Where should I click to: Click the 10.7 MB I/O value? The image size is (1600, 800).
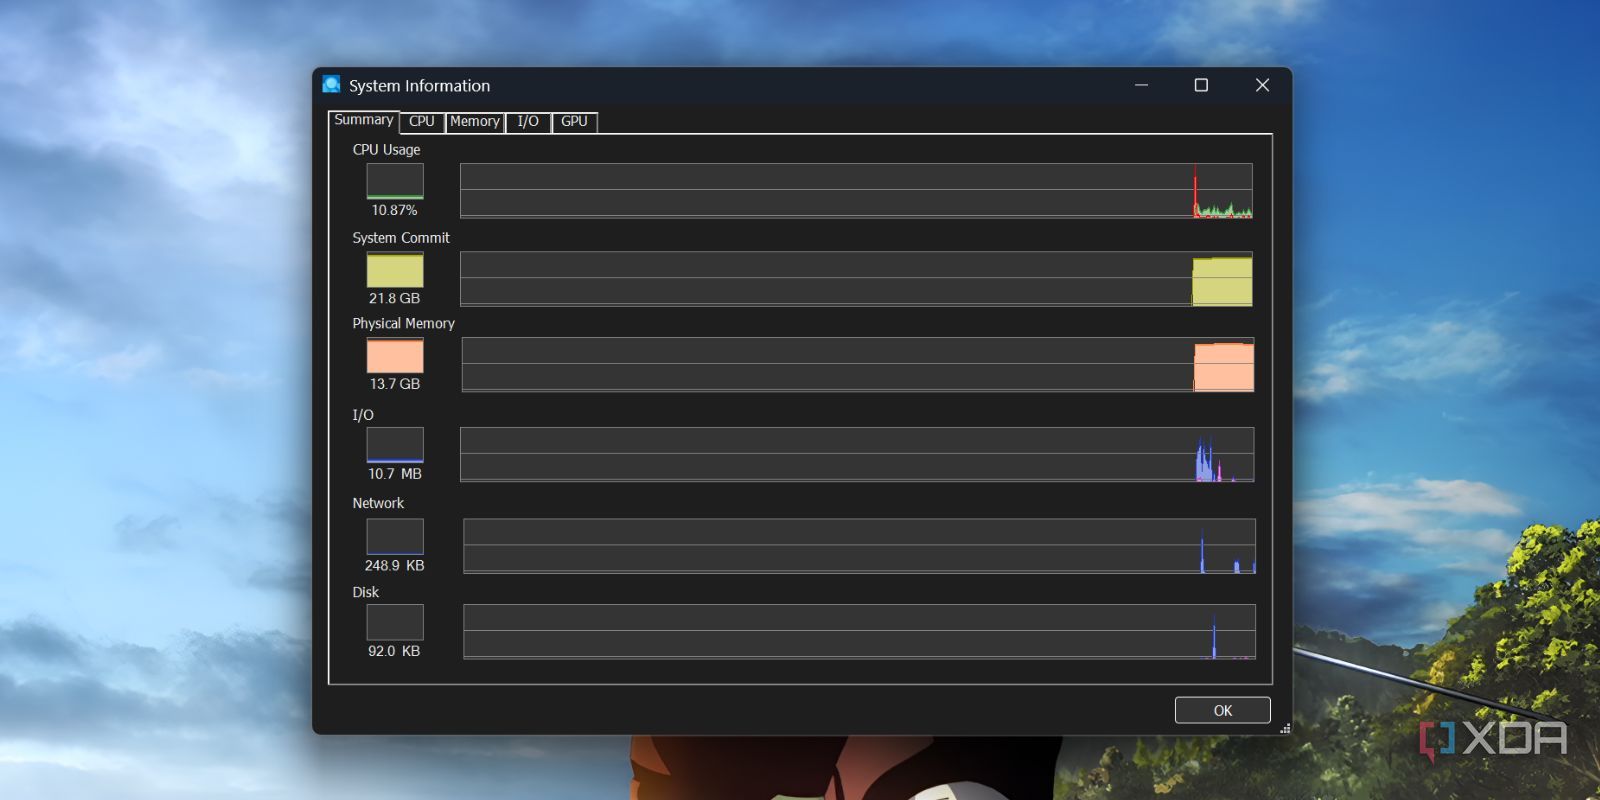point(395,474)
